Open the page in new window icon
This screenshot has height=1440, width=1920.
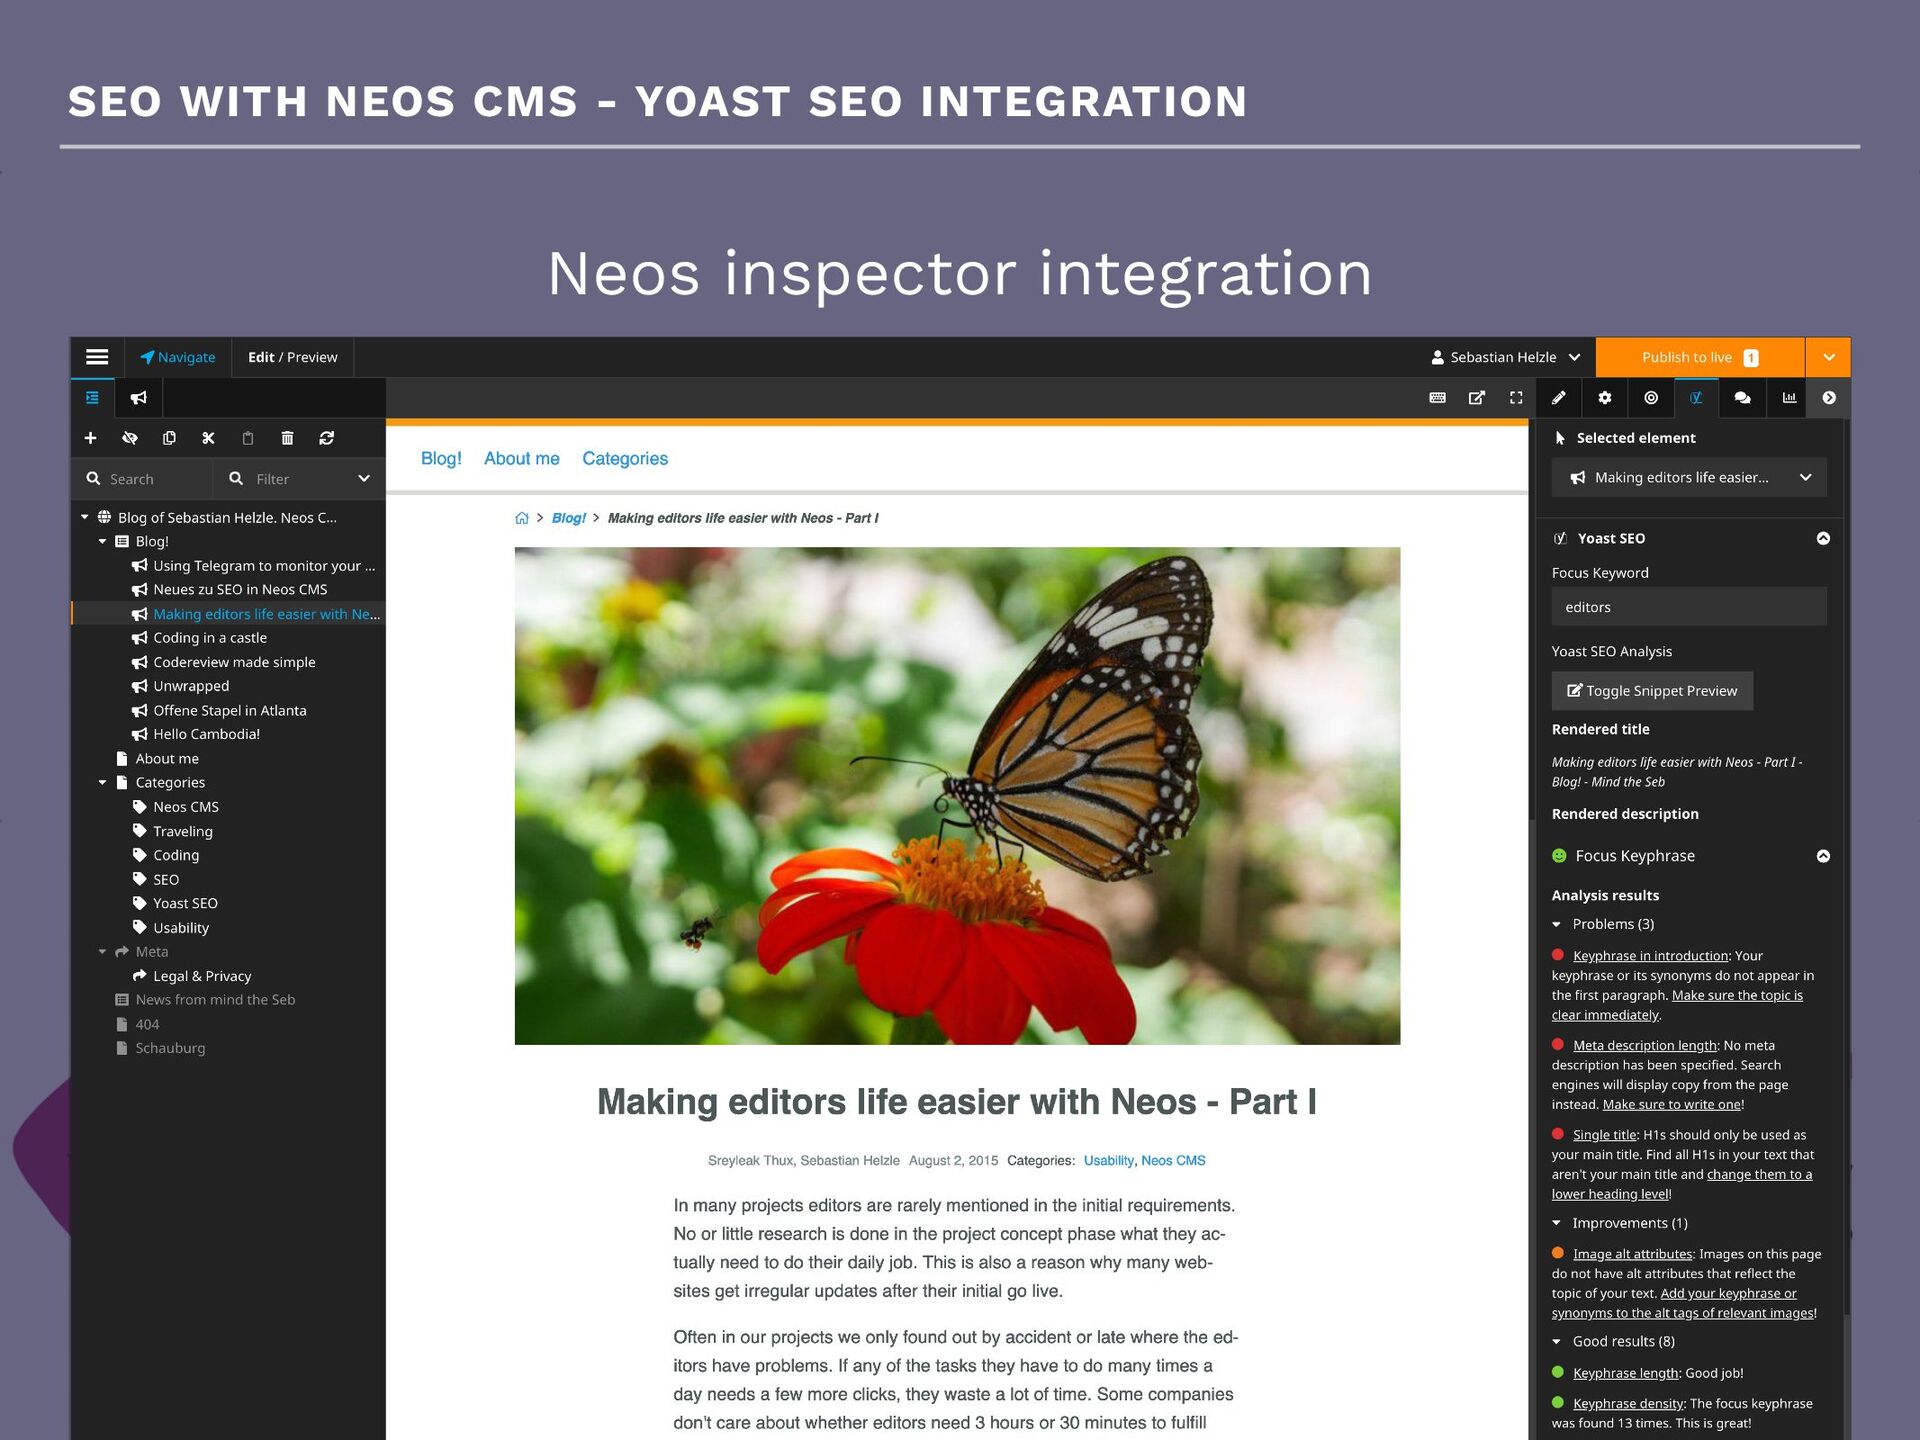click(1477, 398)
